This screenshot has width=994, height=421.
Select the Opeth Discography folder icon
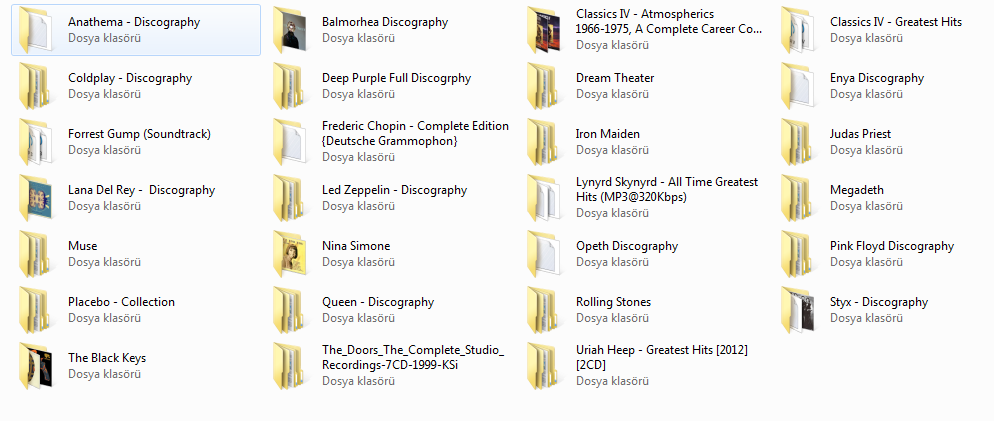coord(545,254)
